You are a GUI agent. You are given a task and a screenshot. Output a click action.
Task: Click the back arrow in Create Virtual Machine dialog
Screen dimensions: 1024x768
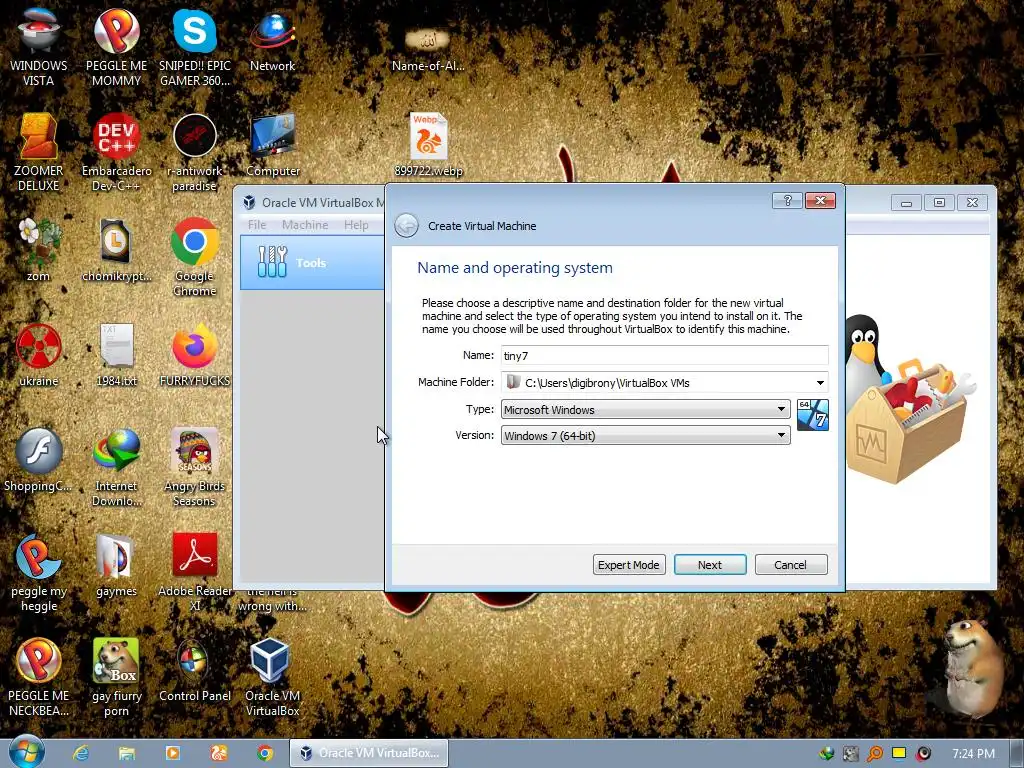tap(406, 226)
